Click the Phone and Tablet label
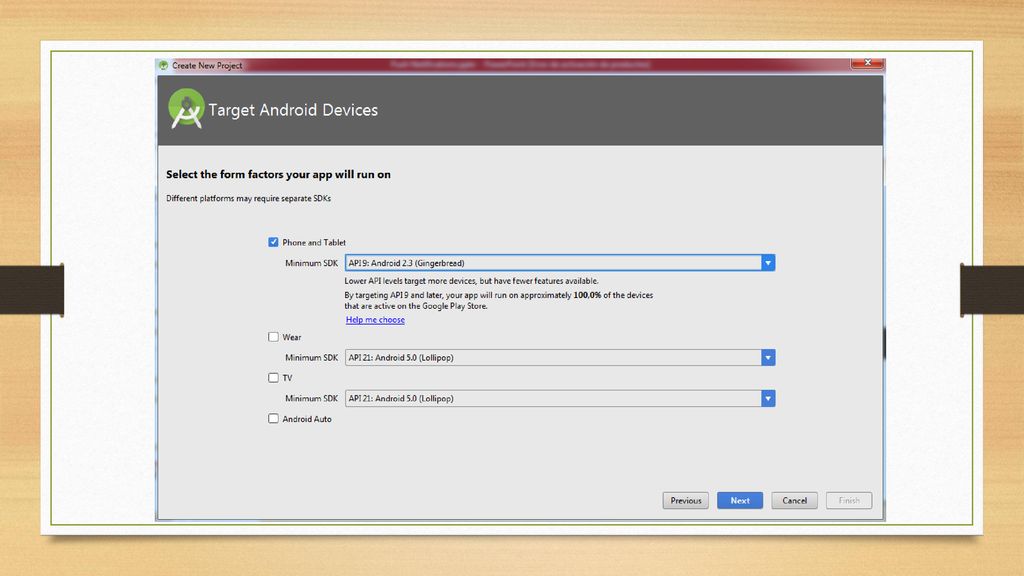Viewport: 1024px width, 576px height. coord(314,242)
